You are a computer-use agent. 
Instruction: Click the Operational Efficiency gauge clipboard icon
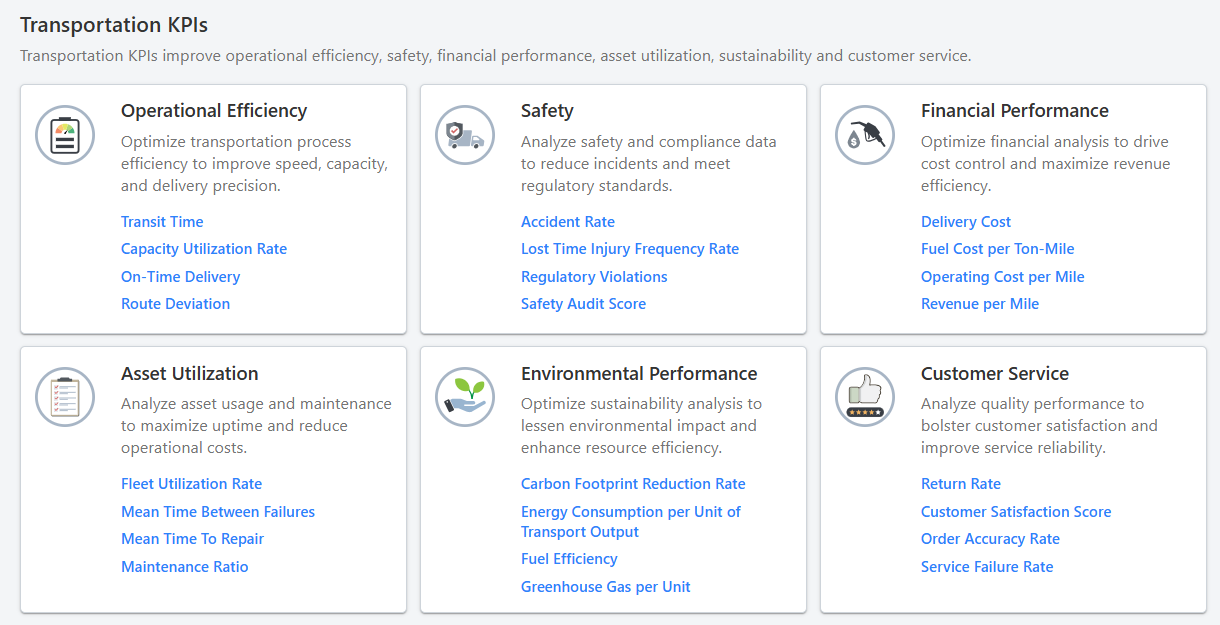[x=65, y=135]
